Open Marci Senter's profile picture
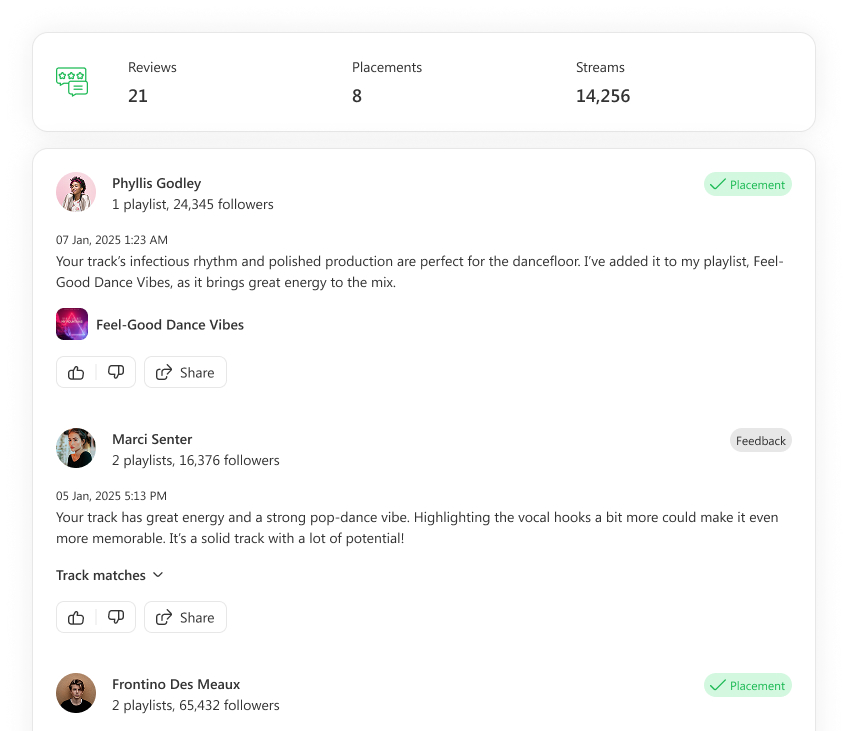The height and width of the screenshot is (731, 848). click(76, 448)
